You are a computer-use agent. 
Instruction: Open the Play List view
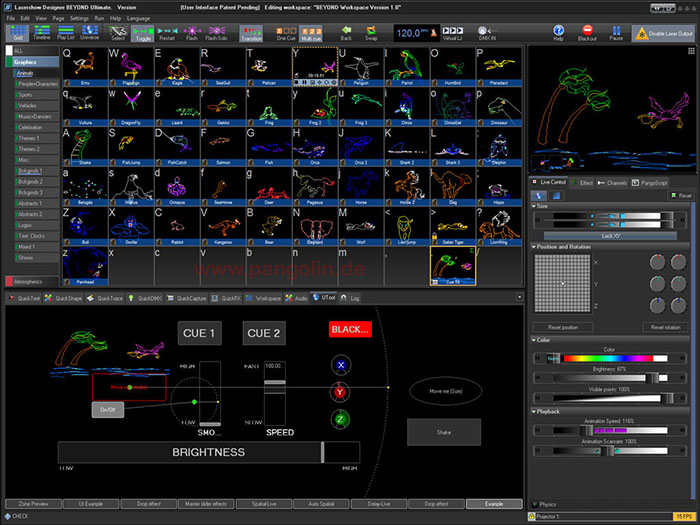66,33
